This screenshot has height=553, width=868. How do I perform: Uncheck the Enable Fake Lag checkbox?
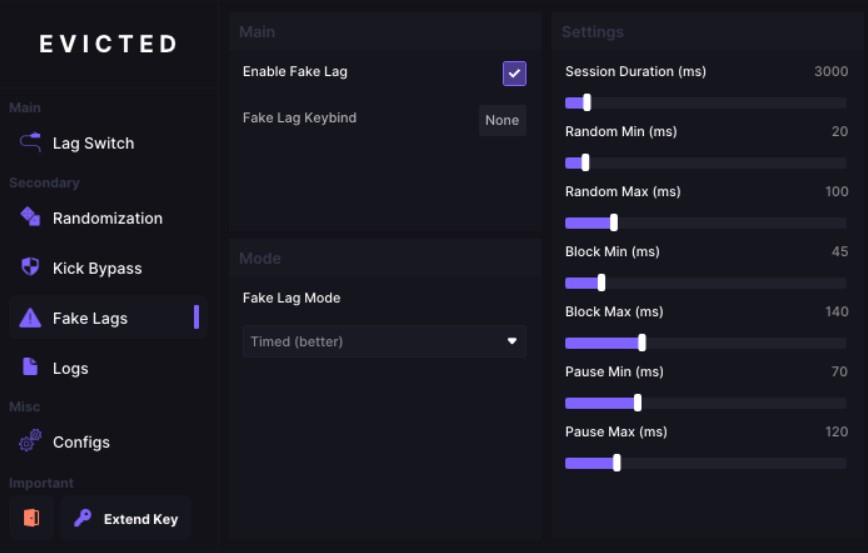click(514, 73)
